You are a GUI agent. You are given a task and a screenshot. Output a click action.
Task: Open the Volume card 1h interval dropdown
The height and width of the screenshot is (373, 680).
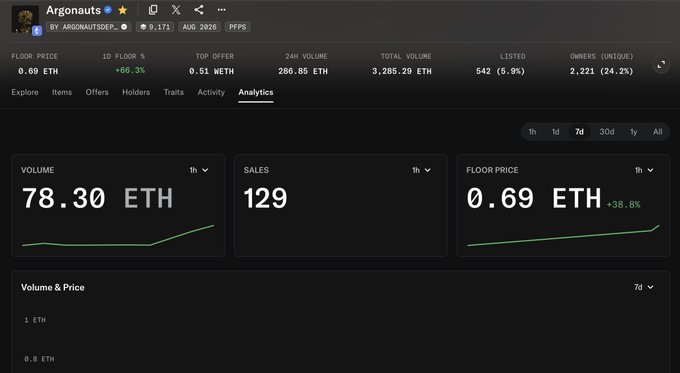coord(199,170)
